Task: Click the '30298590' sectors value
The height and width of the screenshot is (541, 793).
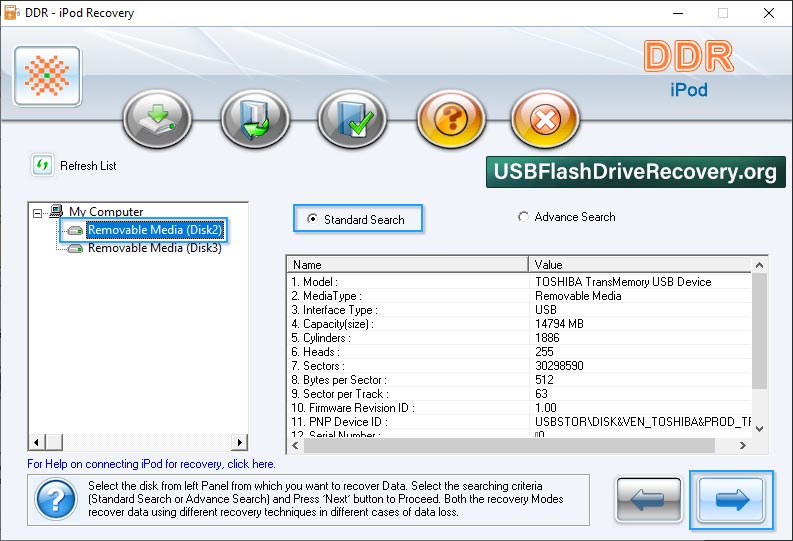Action: (559, 366)
